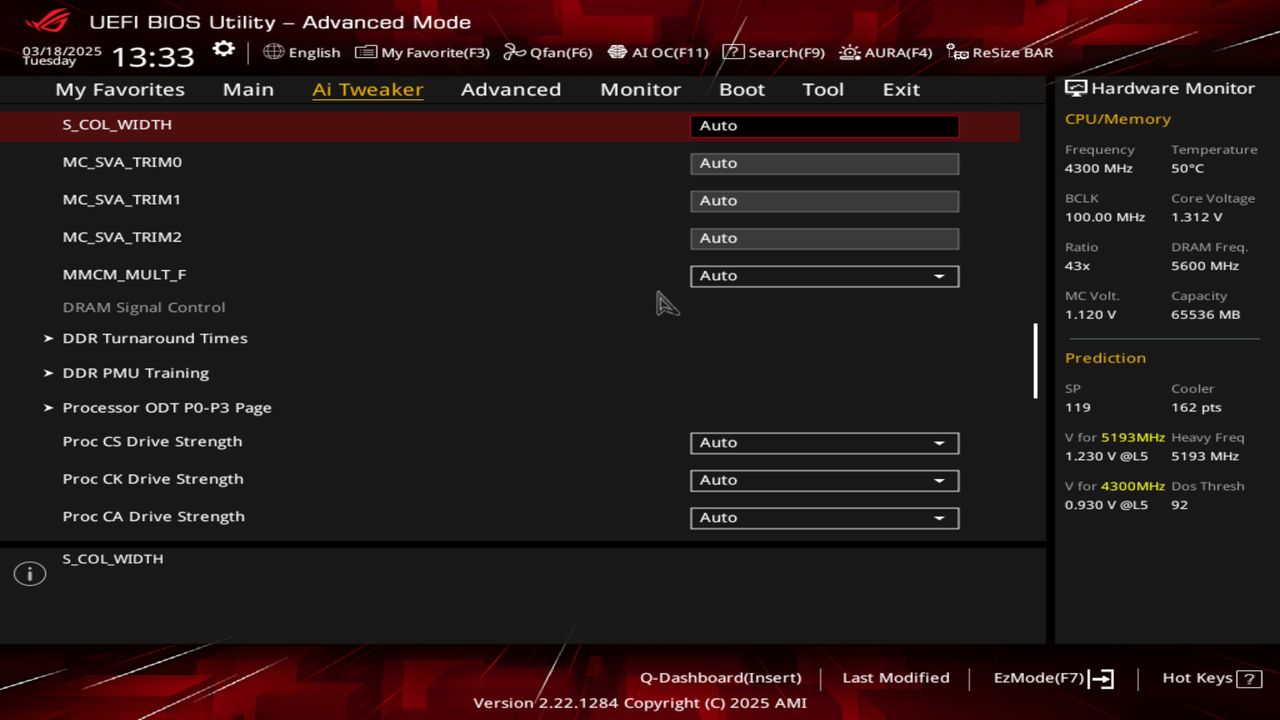Click the 1.312 V core voltage value
Screen dimensions: 1280x720
[1197, 217]
